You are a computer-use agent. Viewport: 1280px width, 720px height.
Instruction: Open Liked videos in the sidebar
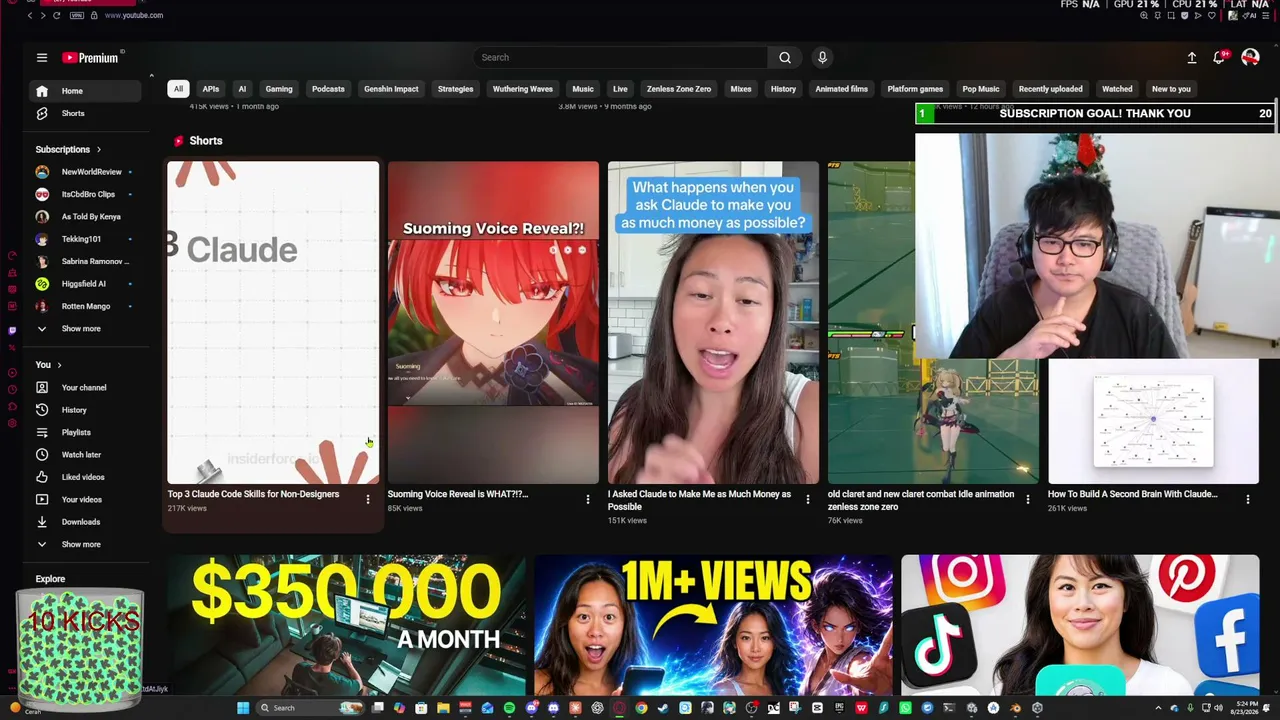pos(85,477)
